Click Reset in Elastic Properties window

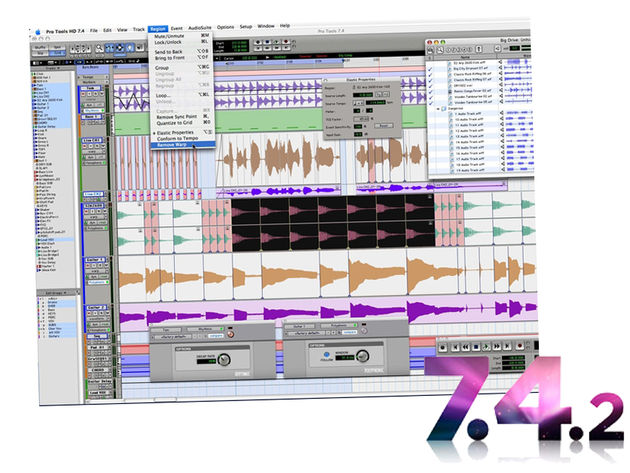tap(384, 125)
